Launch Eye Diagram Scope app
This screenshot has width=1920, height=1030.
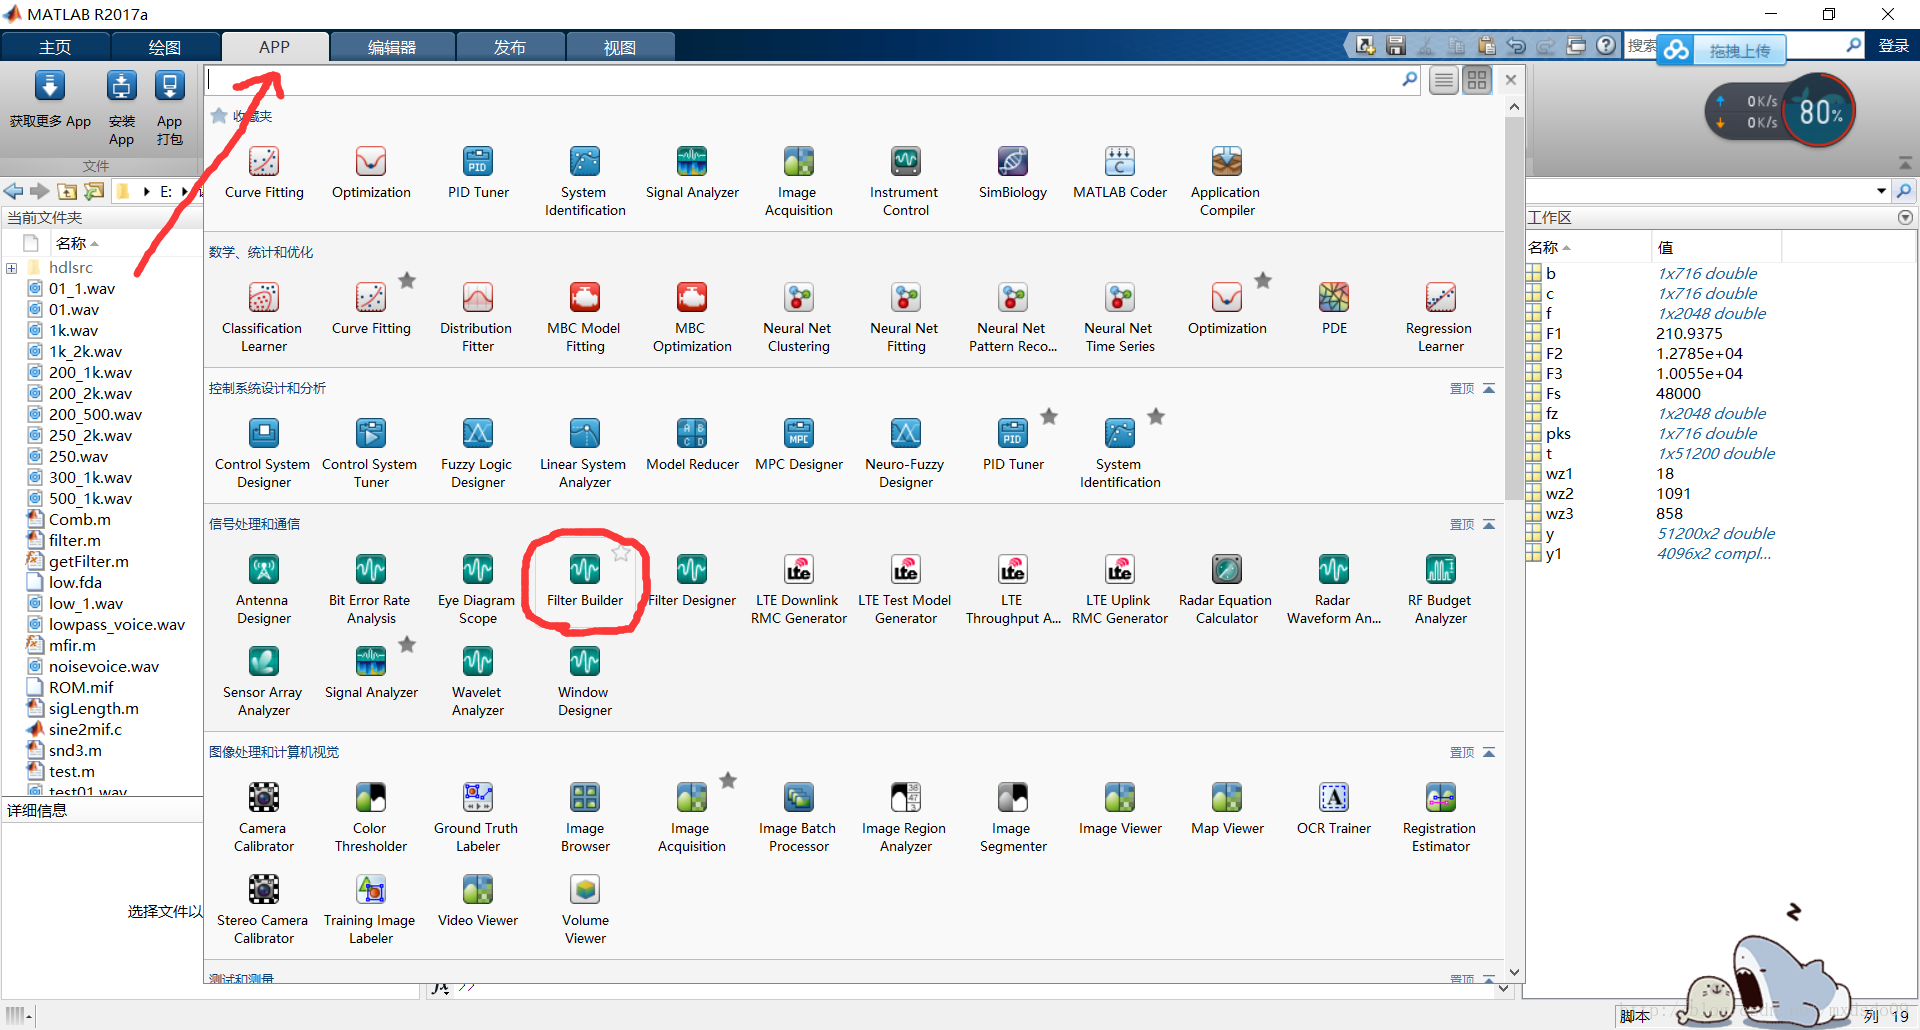tap(478, 589)
